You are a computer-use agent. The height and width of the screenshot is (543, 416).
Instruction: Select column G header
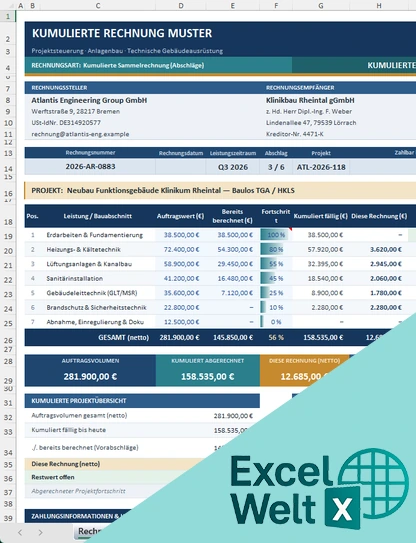coord(321,6)
